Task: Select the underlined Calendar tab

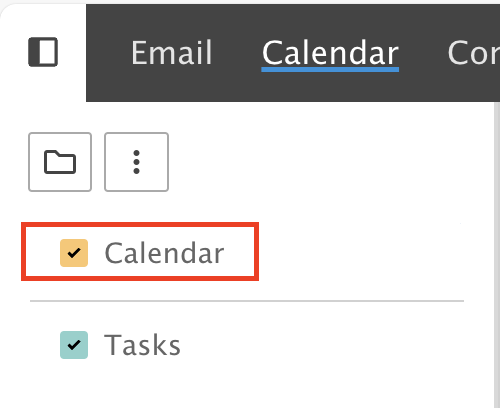Action: (x=330, y=53)
